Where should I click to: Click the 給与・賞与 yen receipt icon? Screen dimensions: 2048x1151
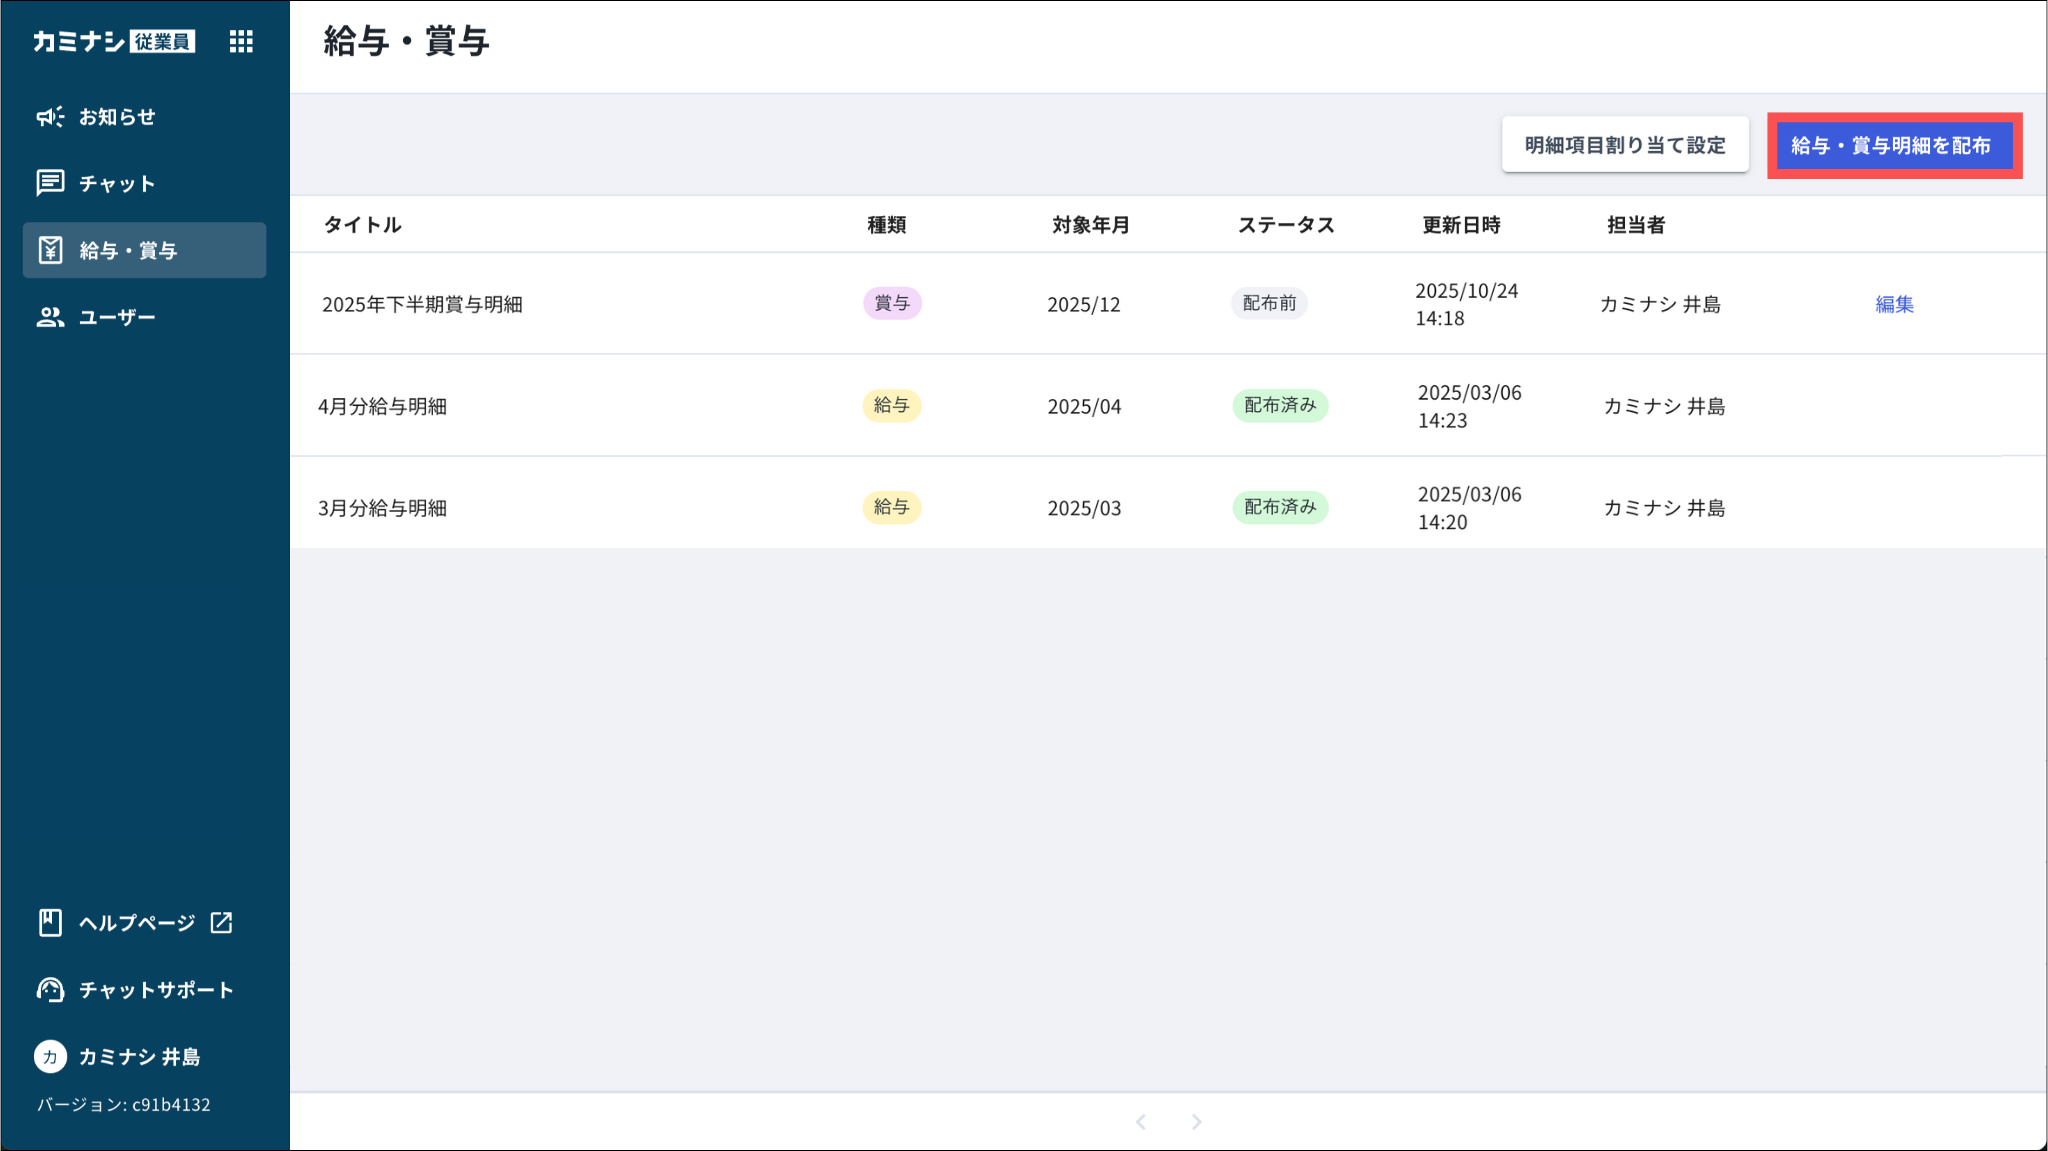click(50, 250)
